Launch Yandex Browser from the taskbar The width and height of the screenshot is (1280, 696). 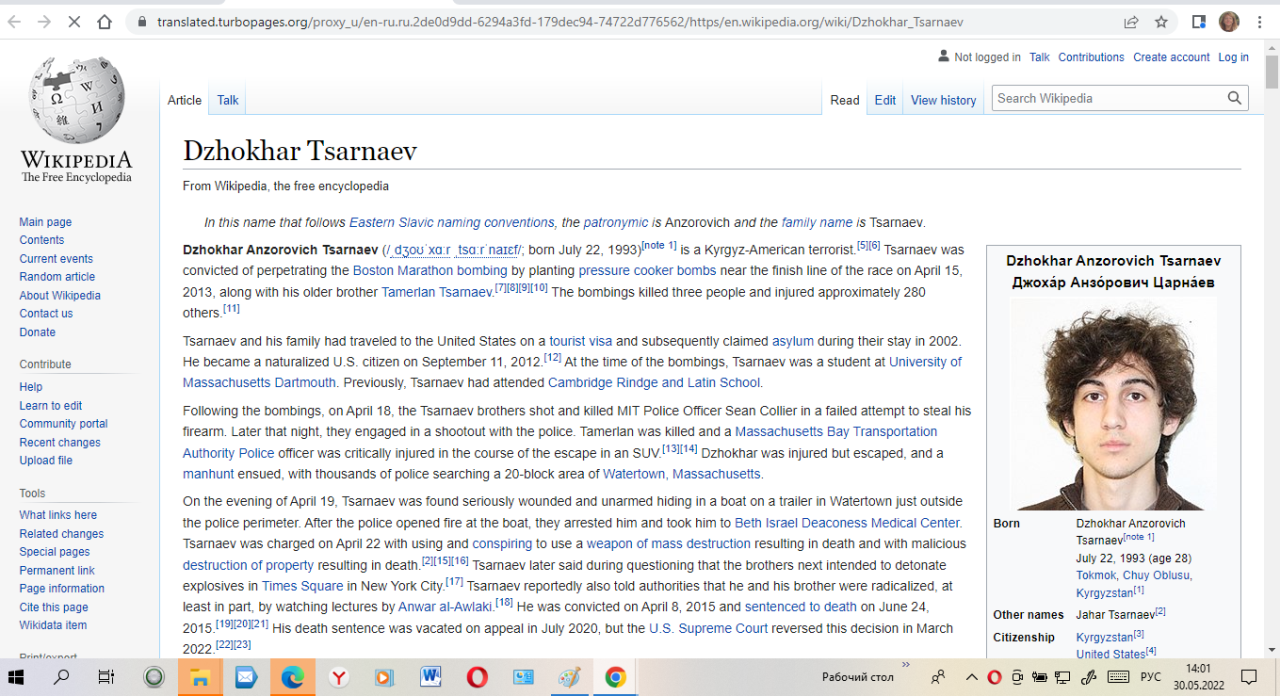[339, 677]
